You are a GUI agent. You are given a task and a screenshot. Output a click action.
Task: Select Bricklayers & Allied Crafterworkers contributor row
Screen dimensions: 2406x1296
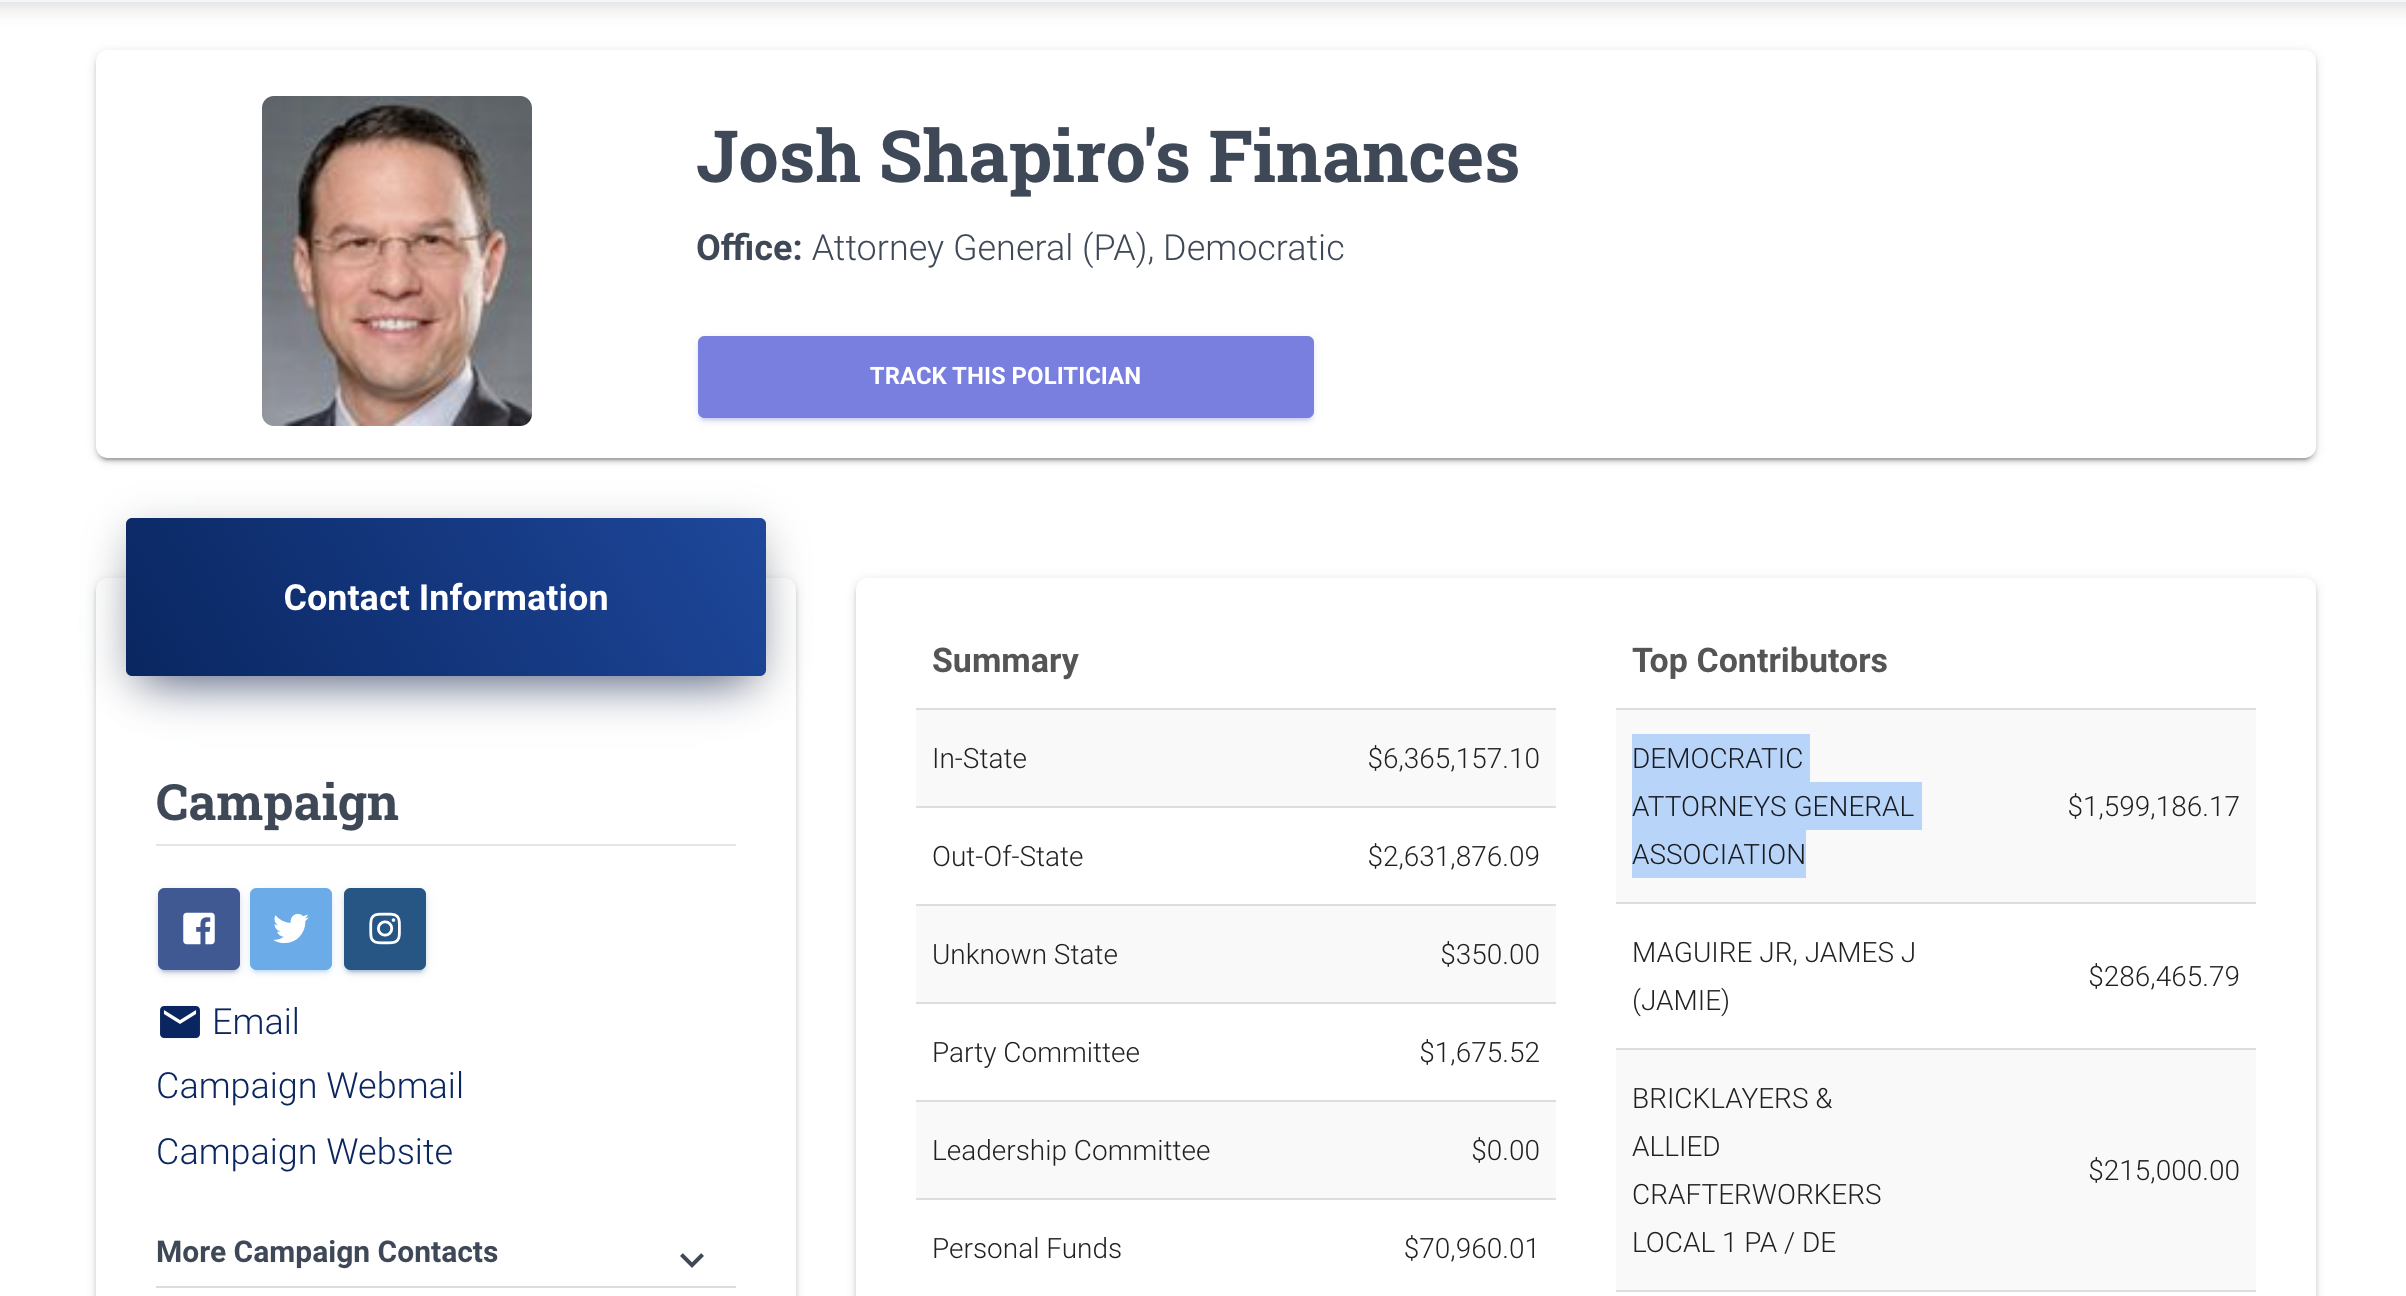(1936, 1170)
